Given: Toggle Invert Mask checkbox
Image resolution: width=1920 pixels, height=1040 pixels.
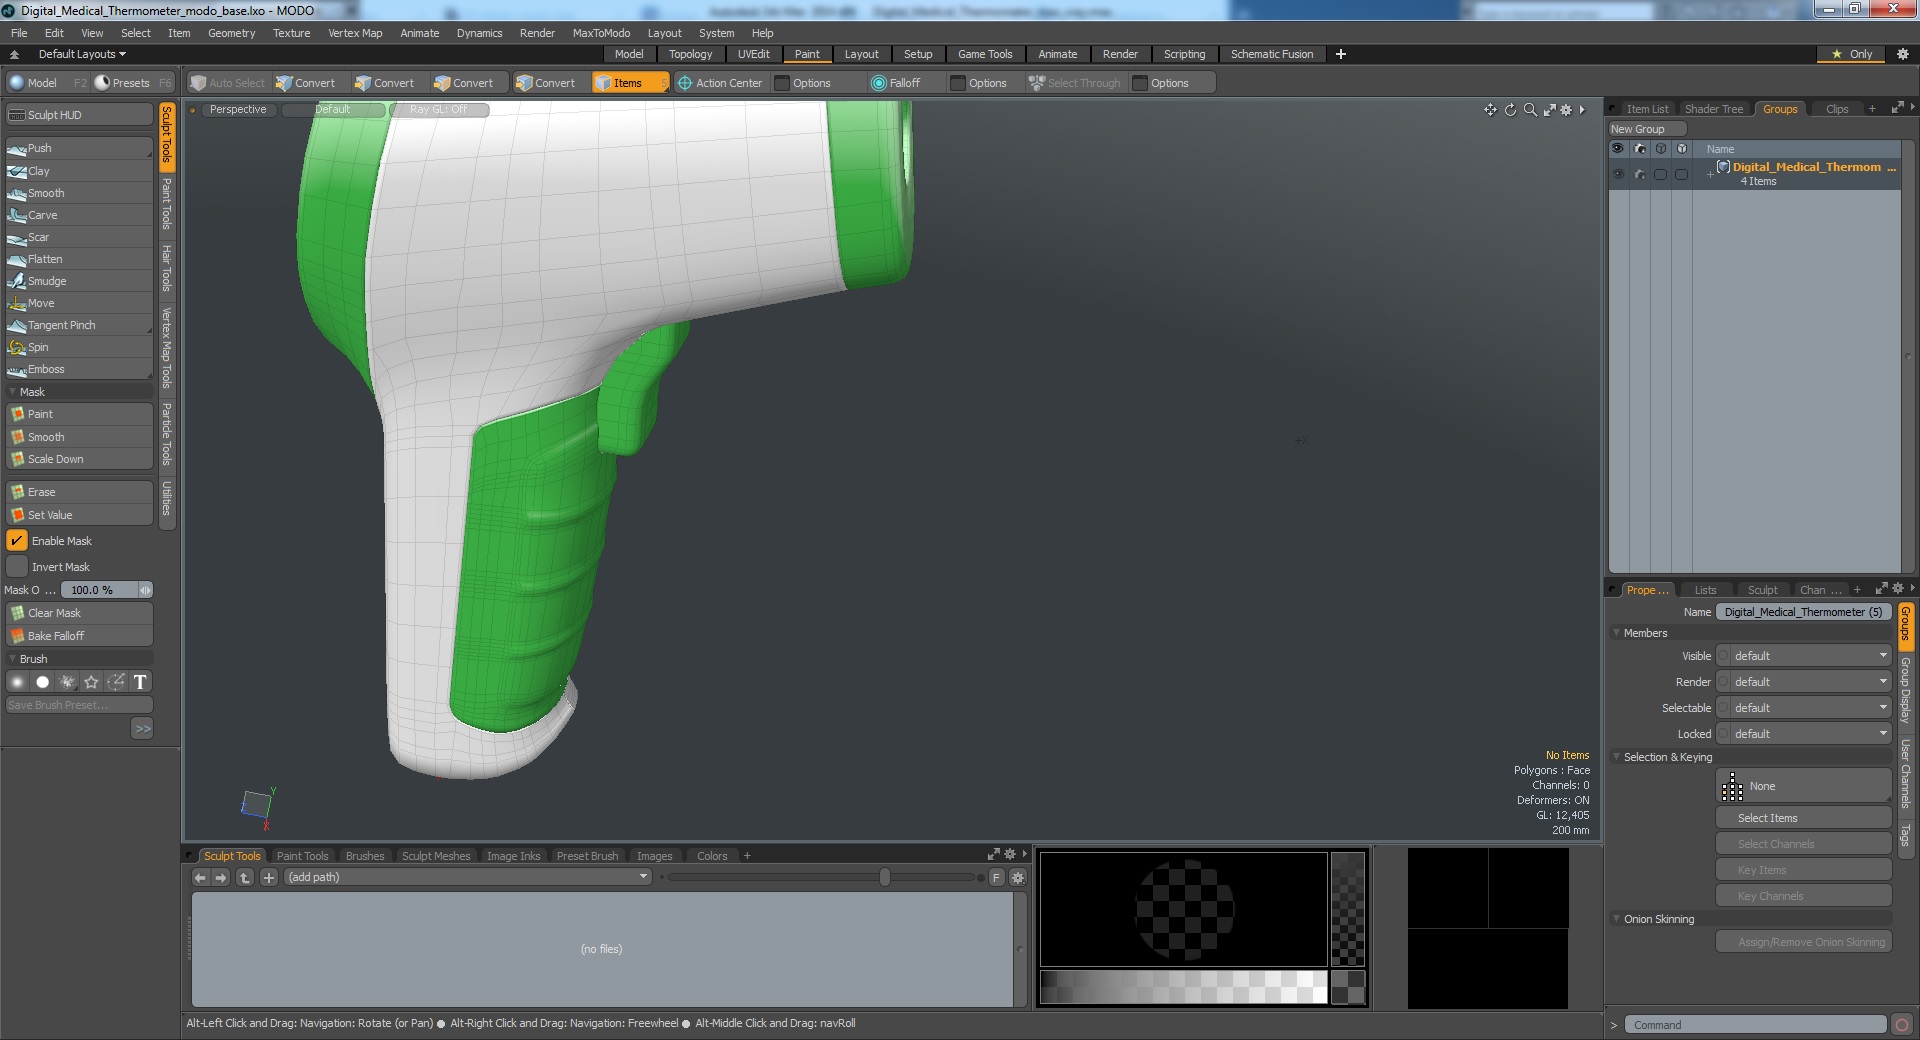Looking at the screenshot, I should point(17,567).
